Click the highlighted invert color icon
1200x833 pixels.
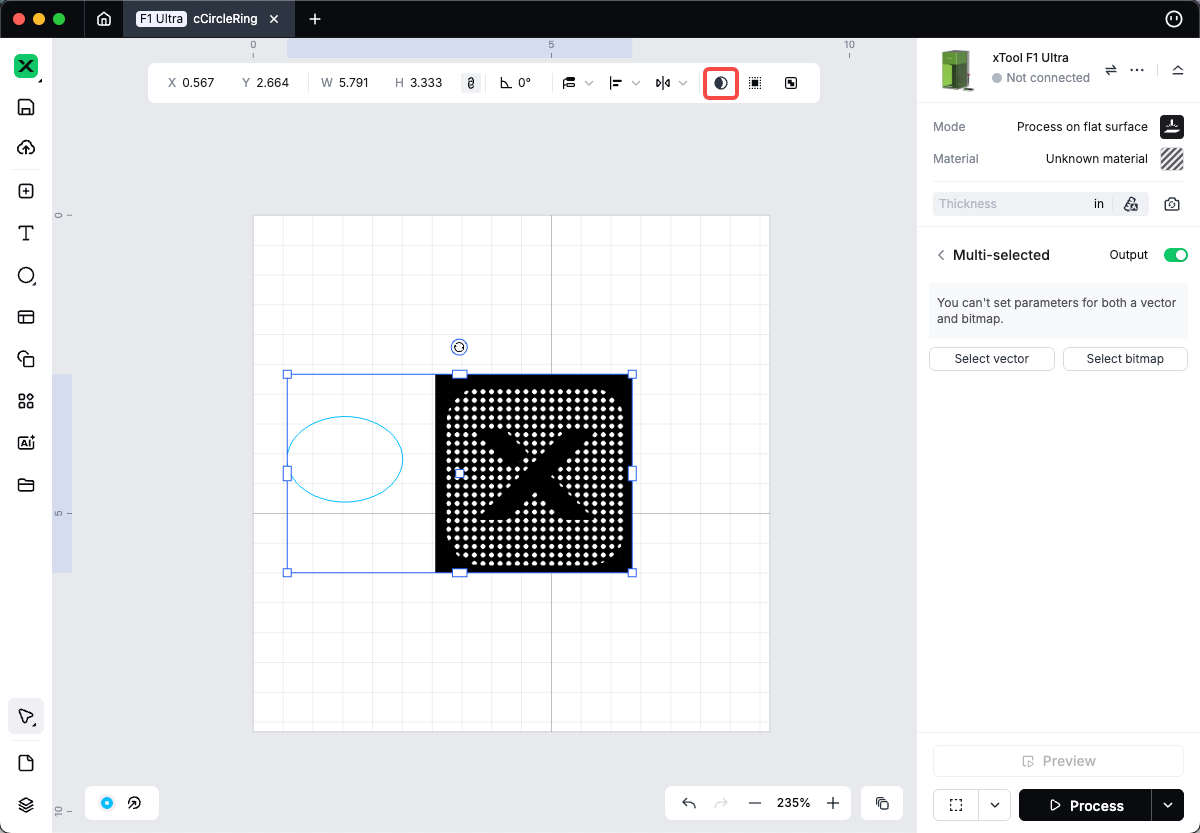pyautogui.click(x=720, y=83)
